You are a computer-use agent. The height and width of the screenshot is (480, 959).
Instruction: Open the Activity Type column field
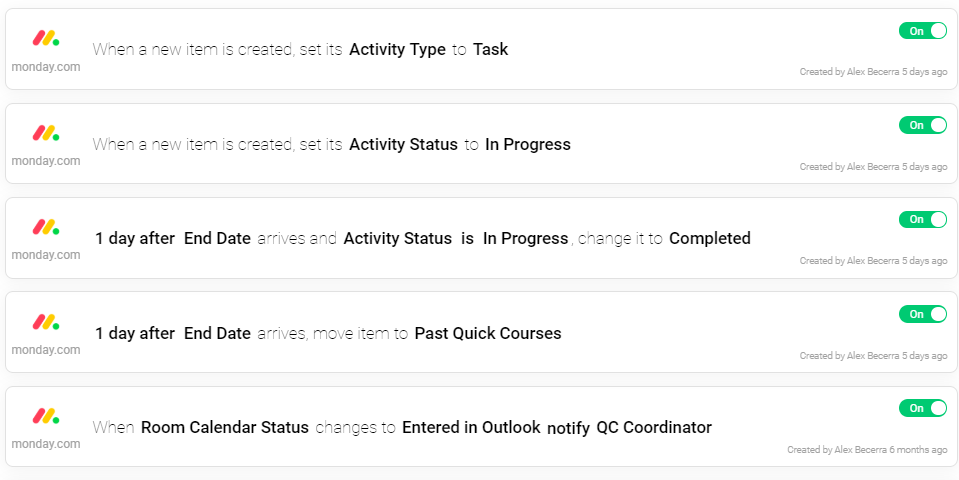(x=397, y=49)
